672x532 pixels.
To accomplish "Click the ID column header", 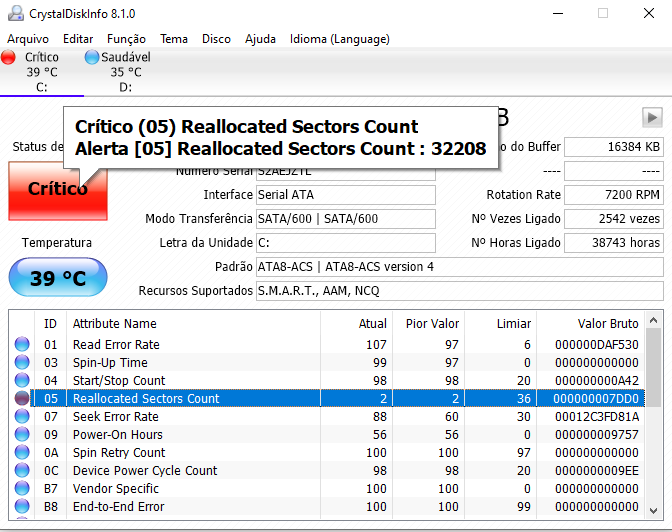I will pos(51,323).
